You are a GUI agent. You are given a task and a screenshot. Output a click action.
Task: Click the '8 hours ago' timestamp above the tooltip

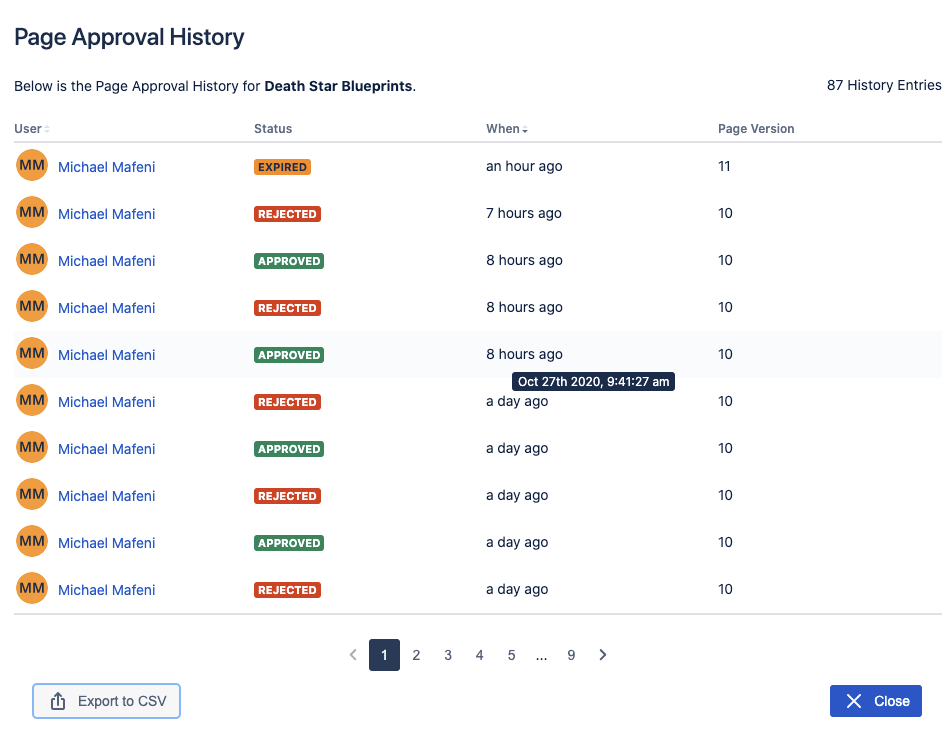pos(524,354)
